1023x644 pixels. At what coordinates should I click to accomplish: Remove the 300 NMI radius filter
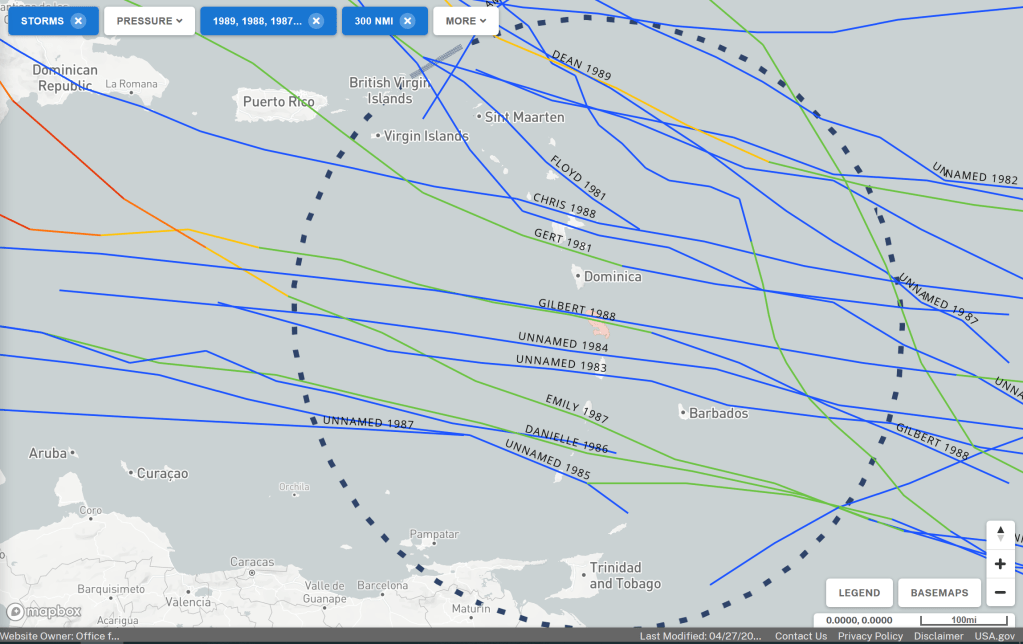point(408,21)
